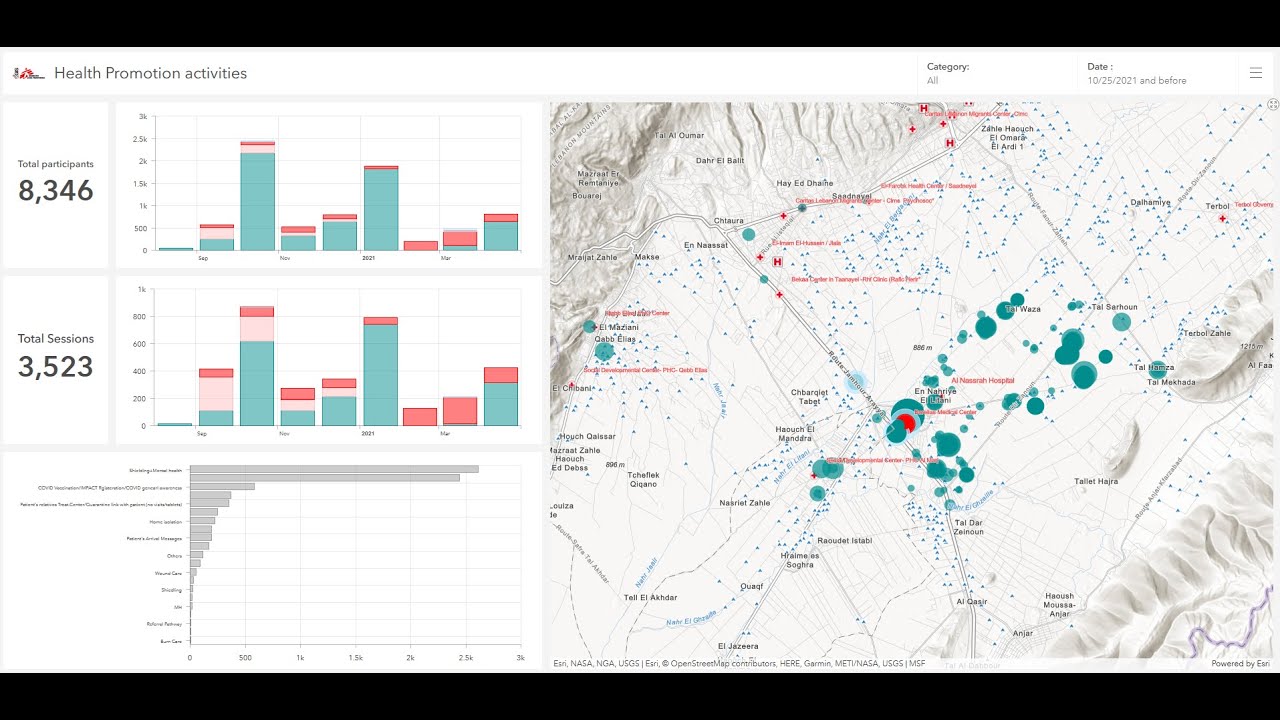Open the Date filter dropdown
Image resolution: width=1280 pixels, height=720 pixels.
[x=1158, y=73]
